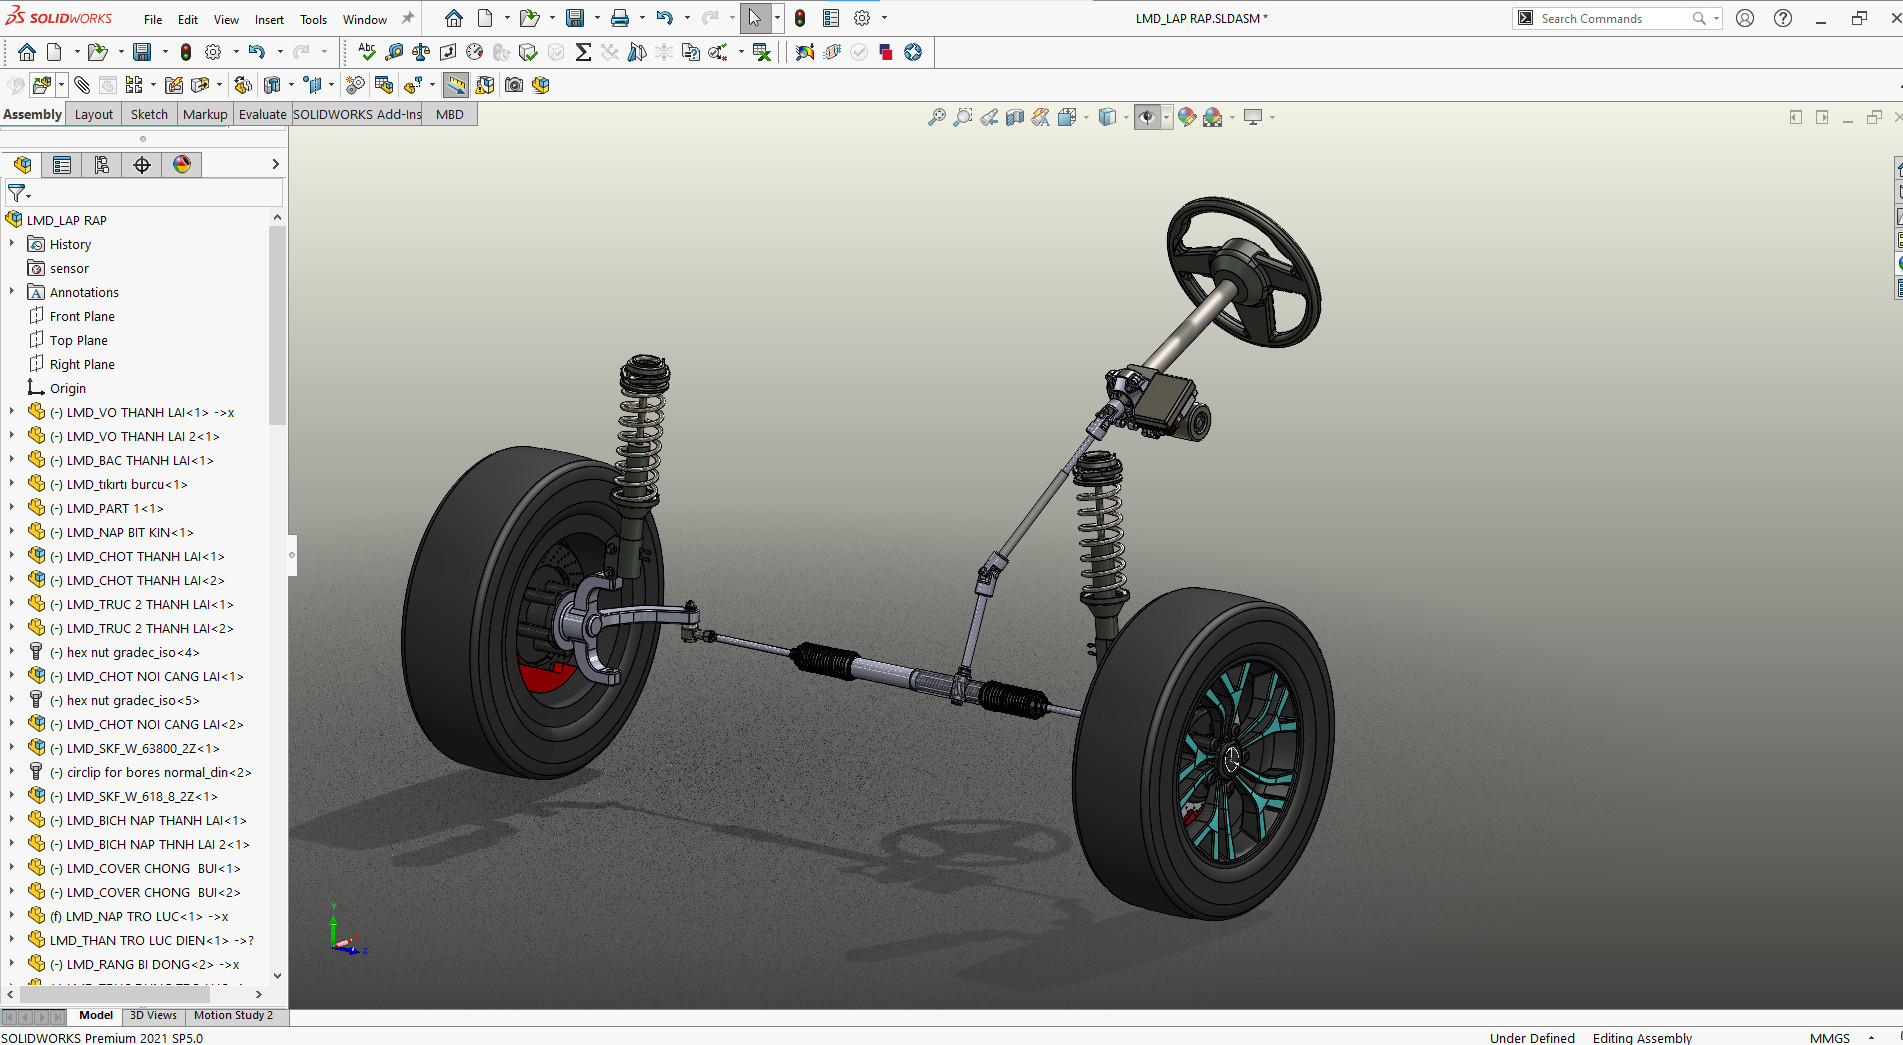
Task: Open the File menu
Action: 153,19
